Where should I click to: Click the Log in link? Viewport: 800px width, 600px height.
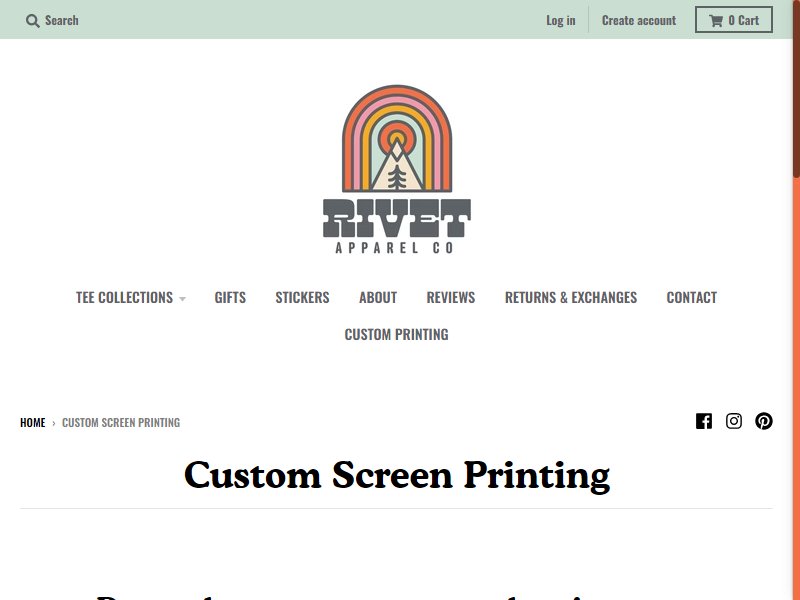coord(561,20)
